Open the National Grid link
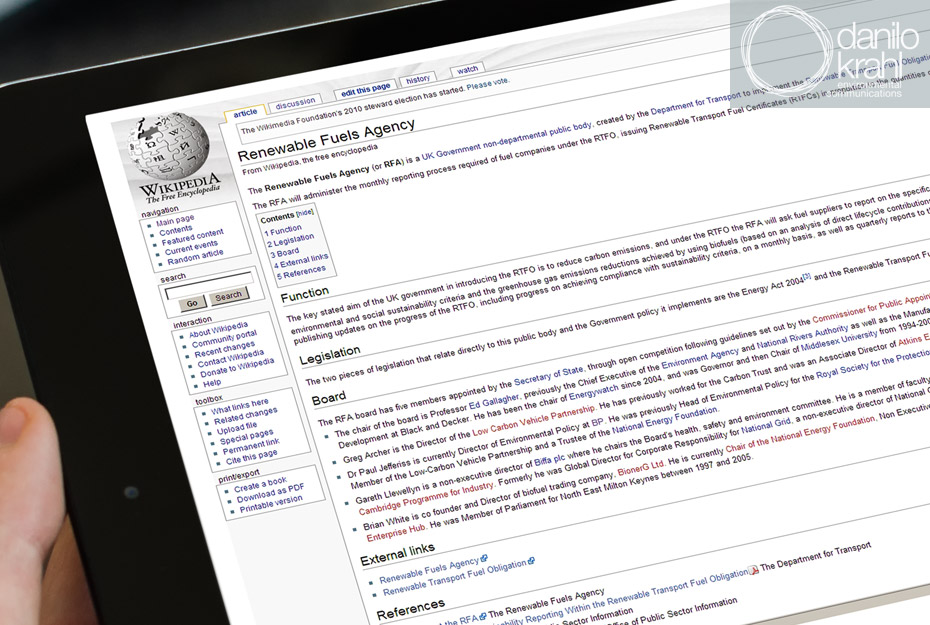Viewport: 930px width, 625px height. point(766,425)
